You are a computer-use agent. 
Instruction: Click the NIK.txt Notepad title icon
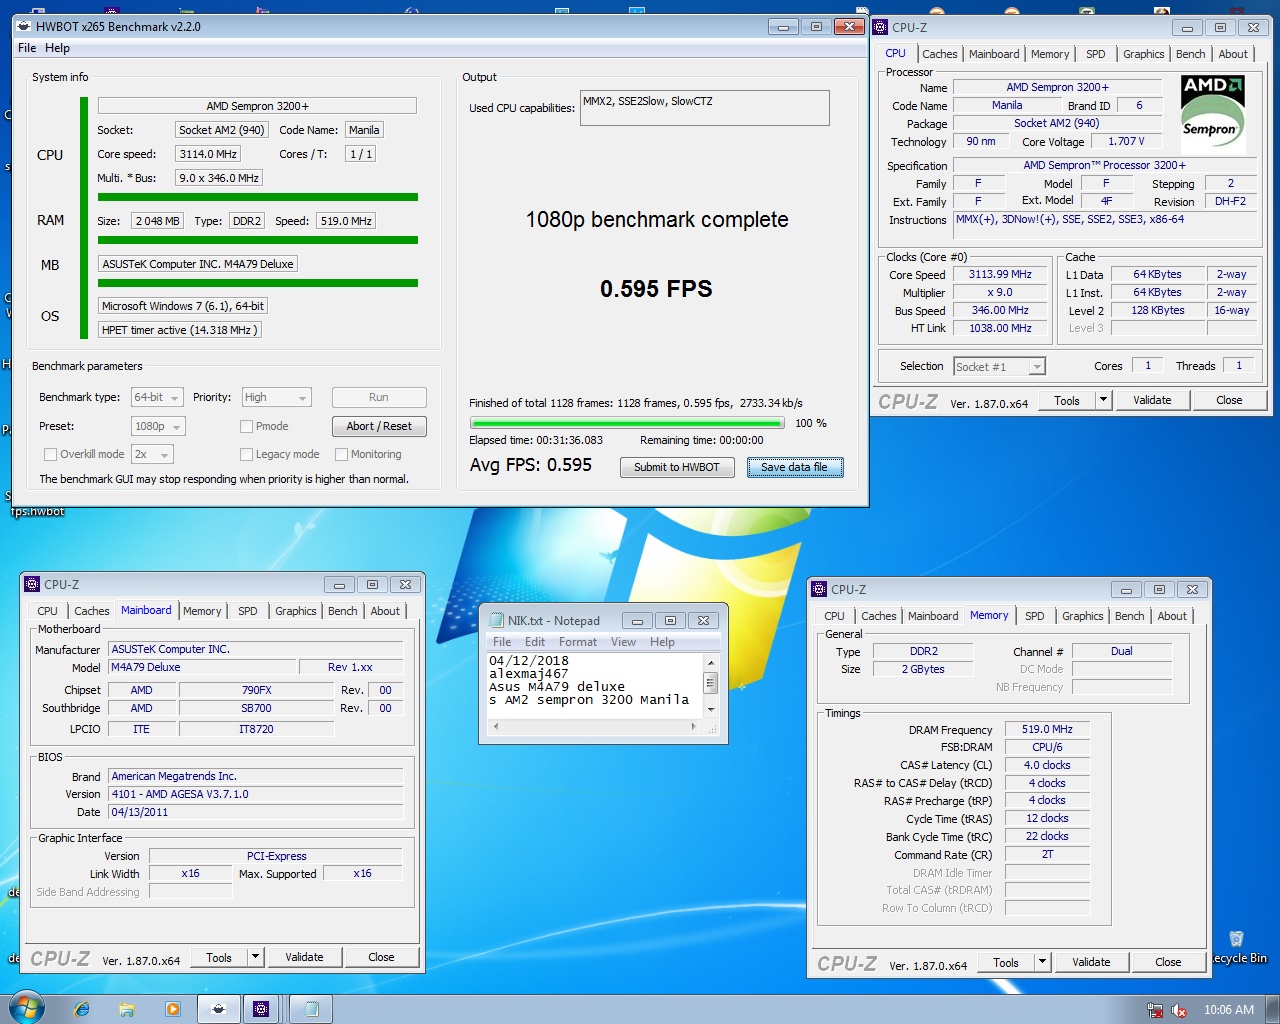click(497, 620)
